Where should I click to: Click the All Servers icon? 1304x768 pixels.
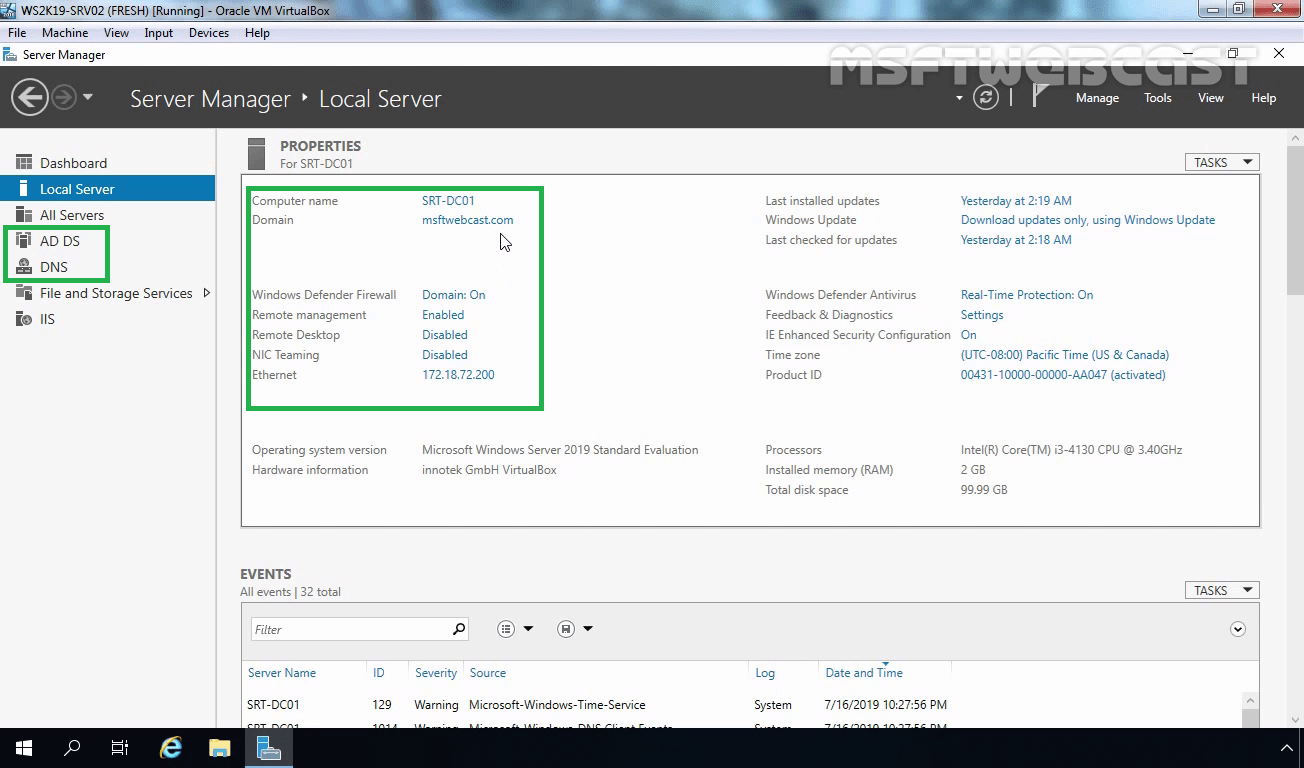point(24,214)
